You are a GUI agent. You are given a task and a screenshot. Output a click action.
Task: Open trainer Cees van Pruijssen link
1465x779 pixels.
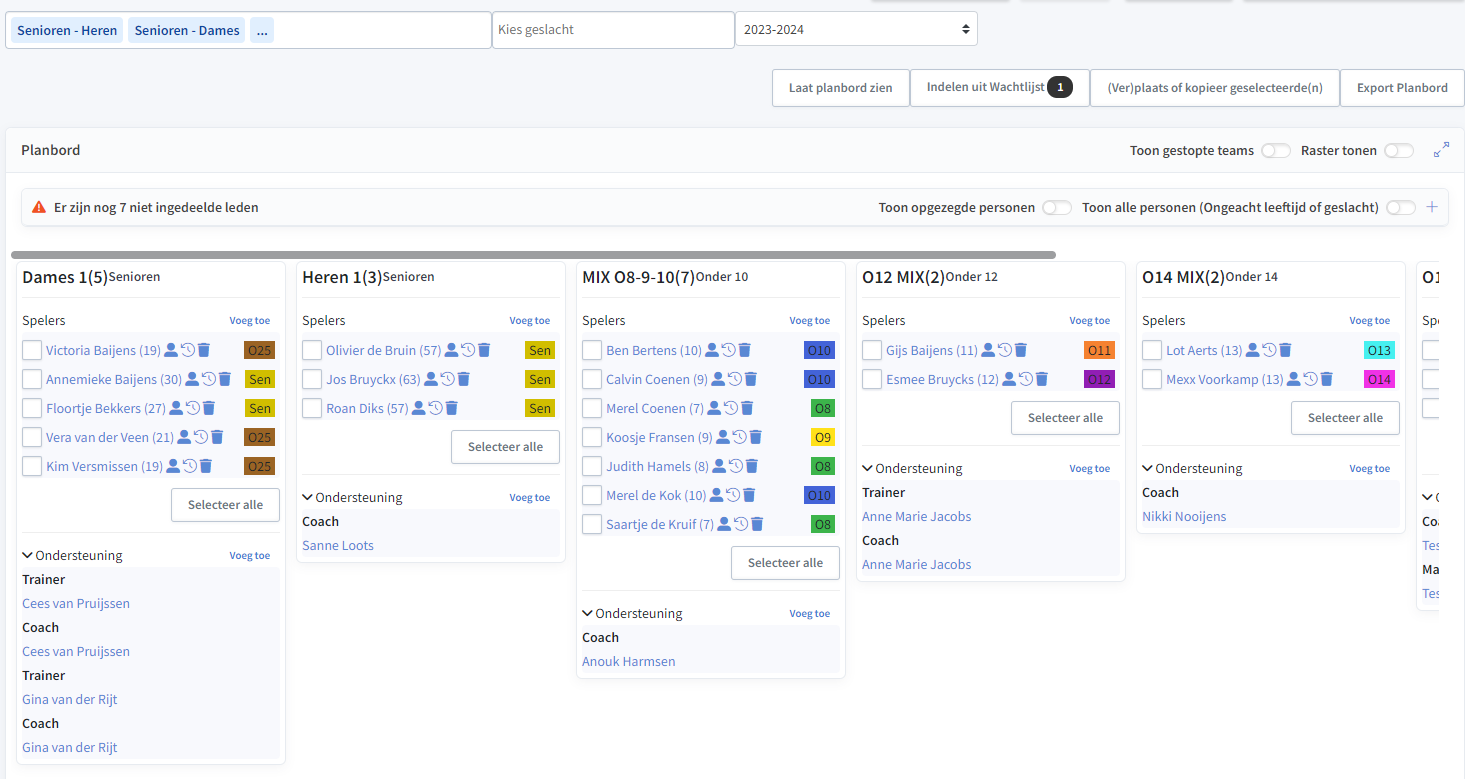[x=76, y=603]
